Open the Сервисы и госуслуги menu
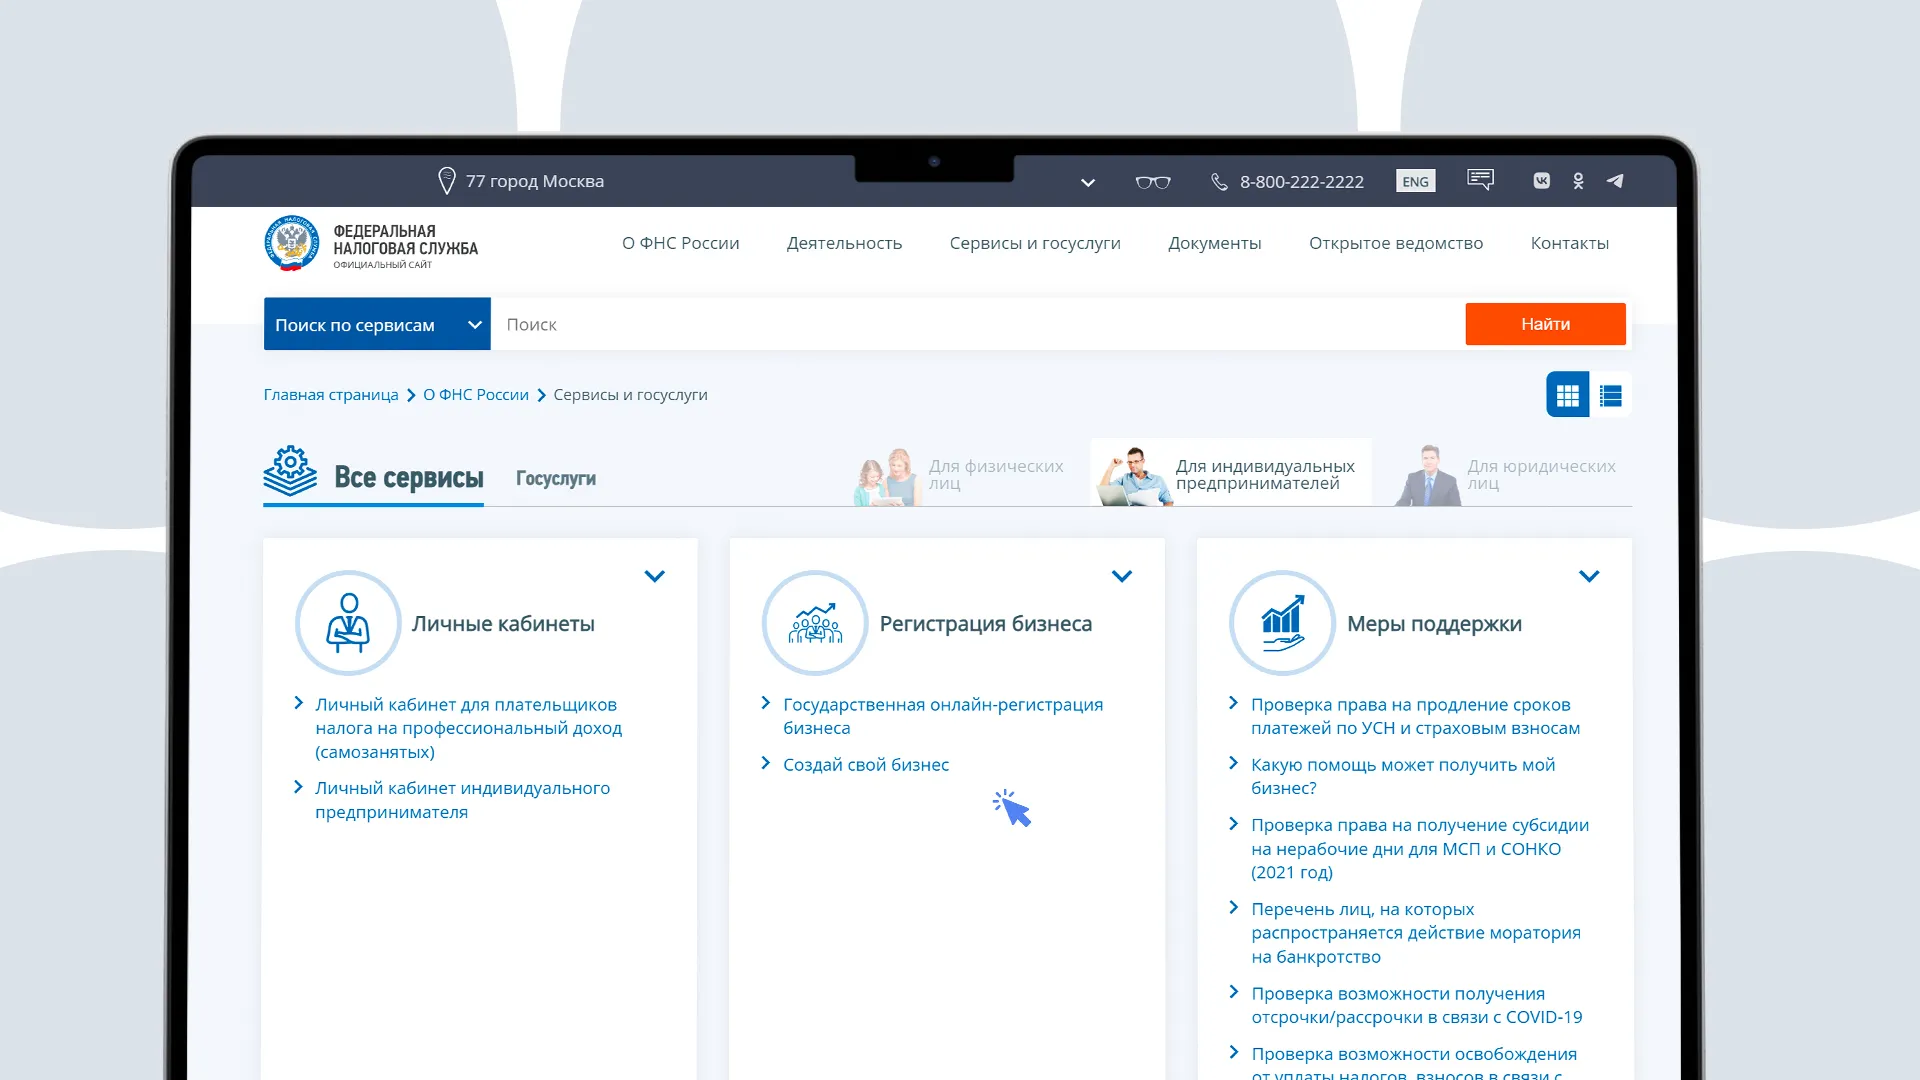This screenshot has height=1080, width=1920. 1035,243
